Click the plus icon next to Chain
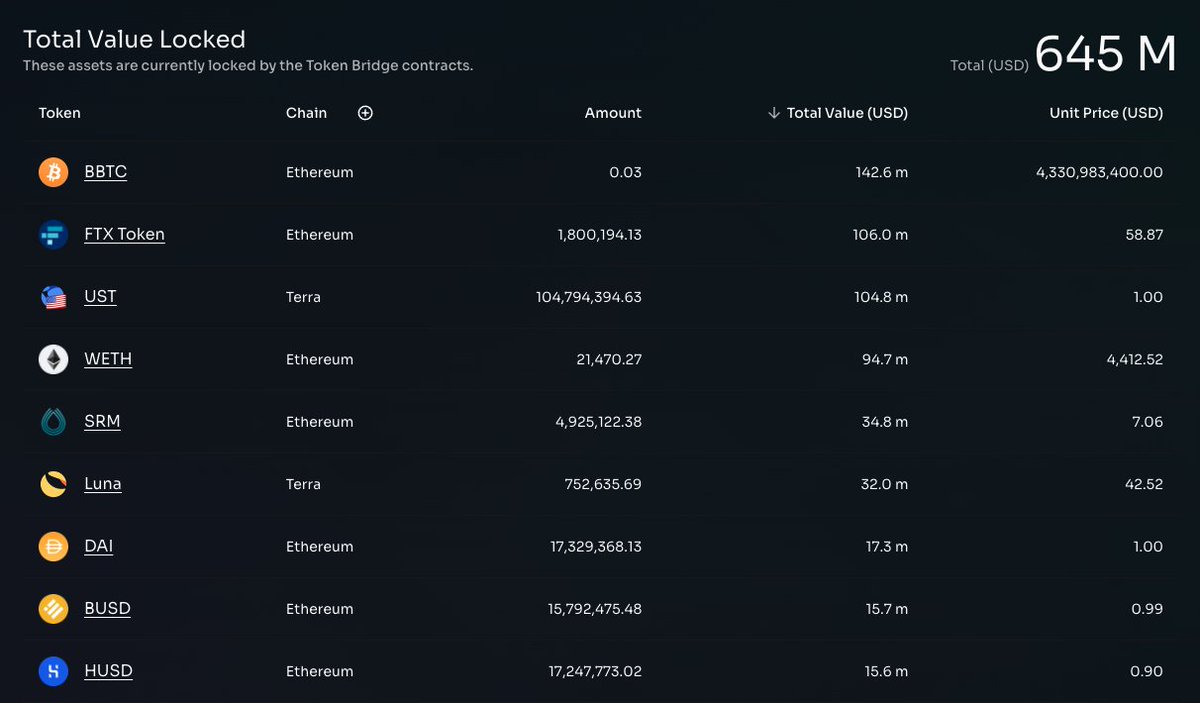Screen dimensions: 1200x703 365,113
